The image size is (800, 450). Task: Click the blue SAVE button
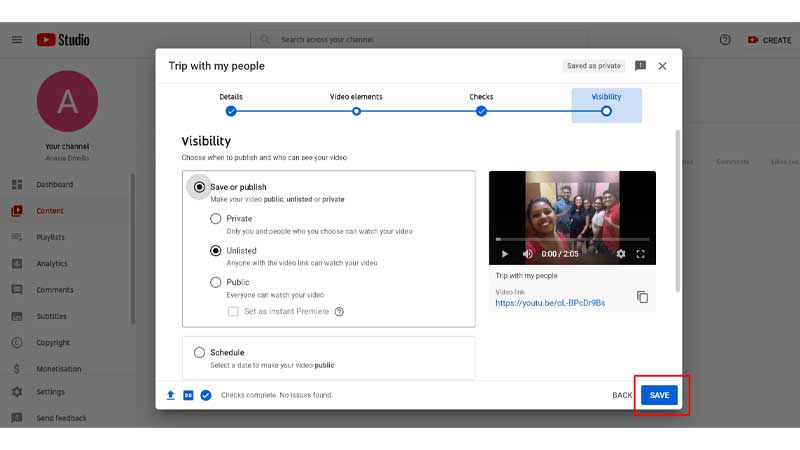[659, 395]
